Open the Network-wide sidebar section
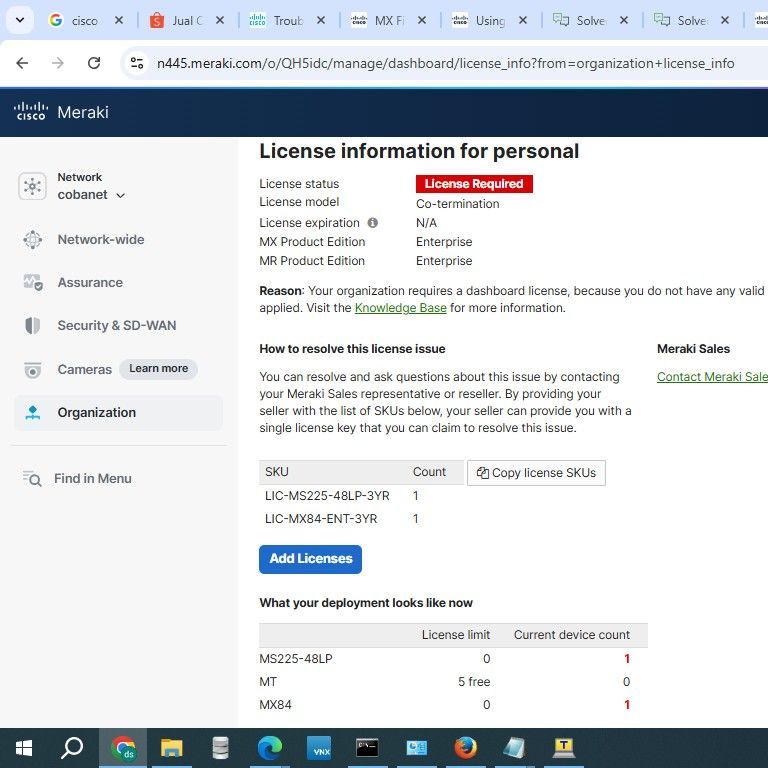The image size is (768, 768). click(x=100, y=240)
